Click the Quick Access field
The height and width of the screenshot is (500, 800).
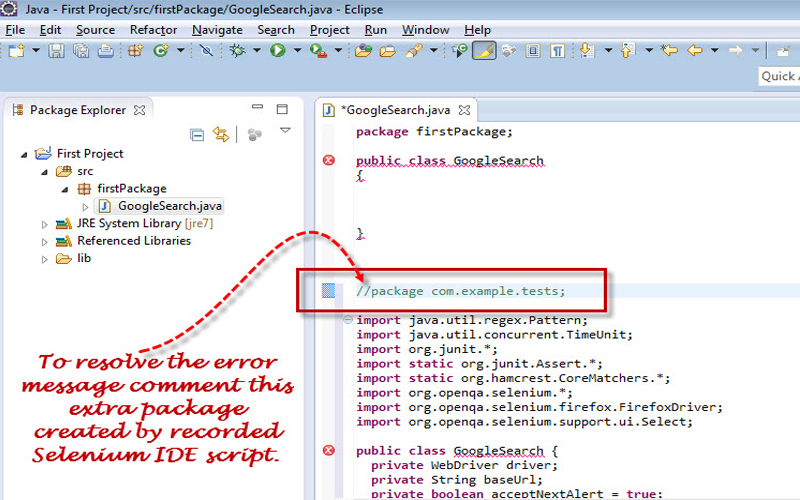coord(779,76)
